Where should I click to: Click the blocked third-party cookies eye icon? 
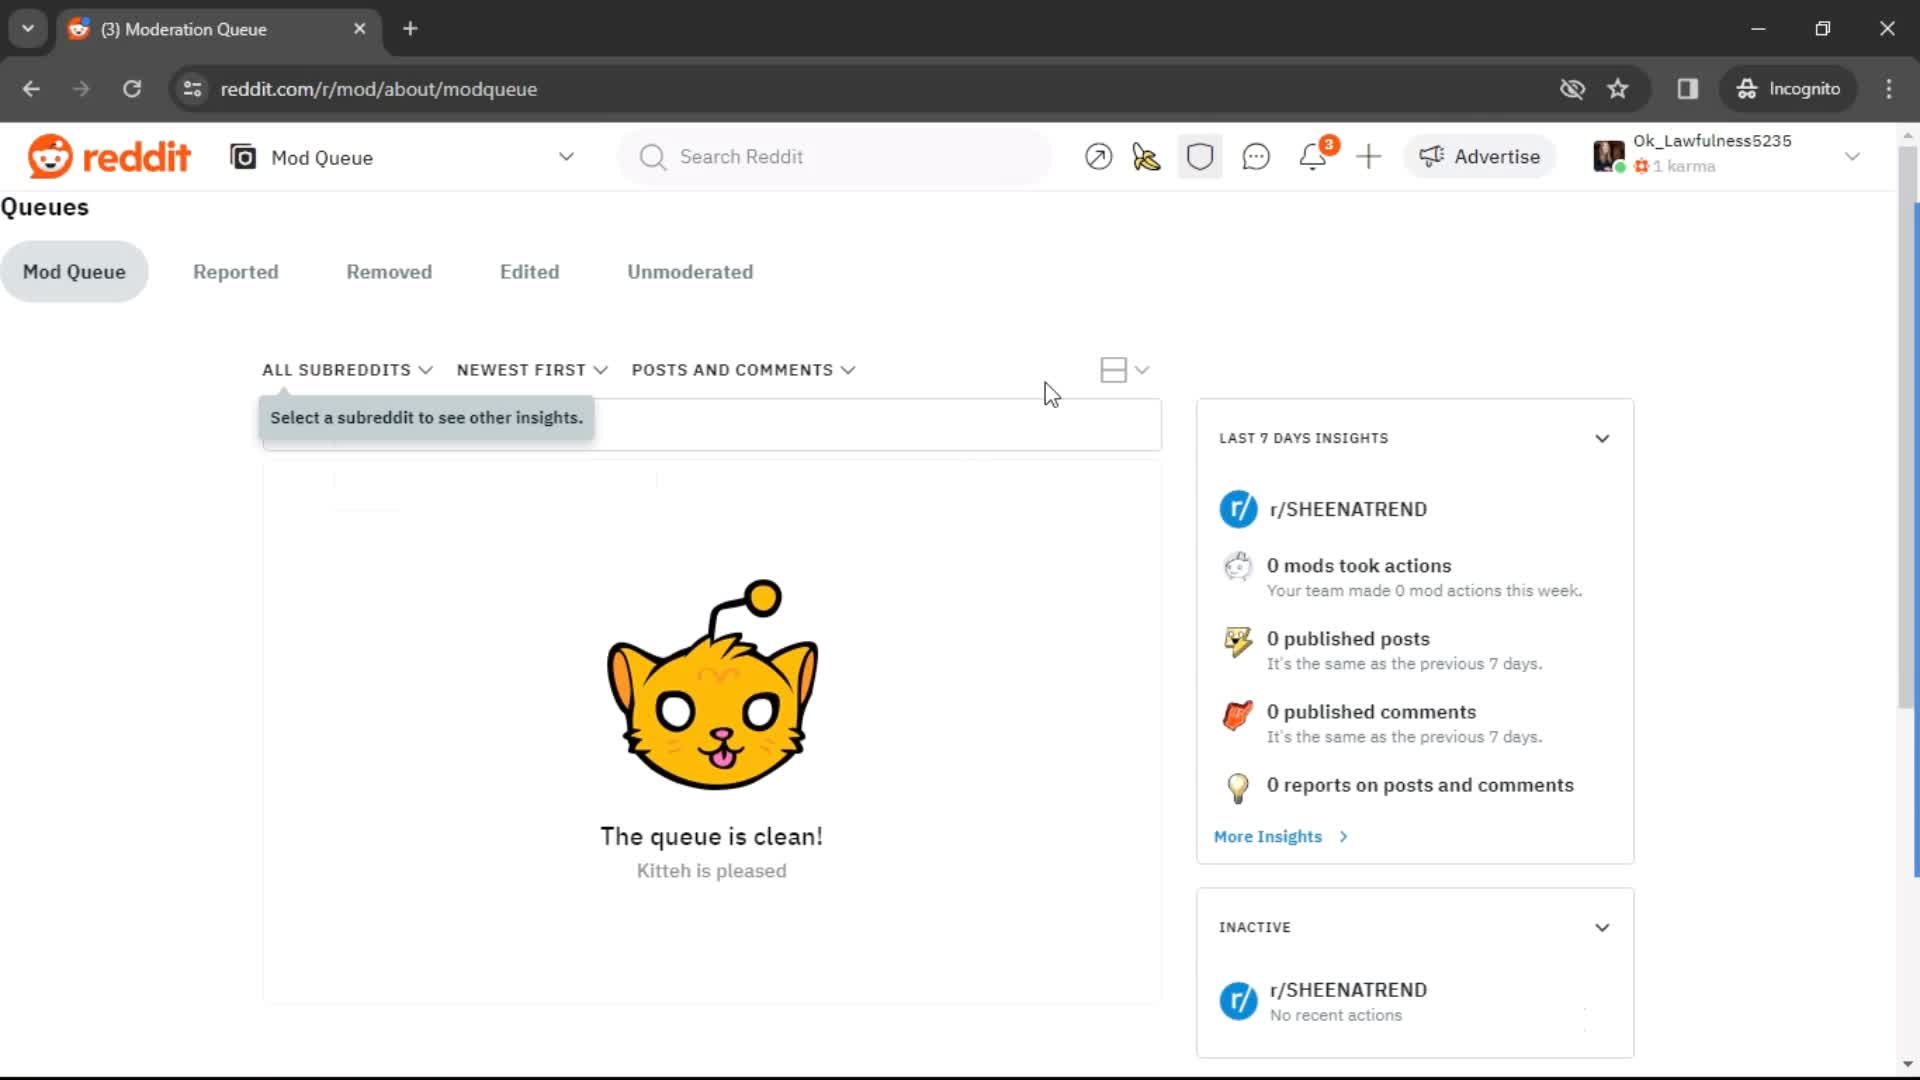coord(1572,89)
